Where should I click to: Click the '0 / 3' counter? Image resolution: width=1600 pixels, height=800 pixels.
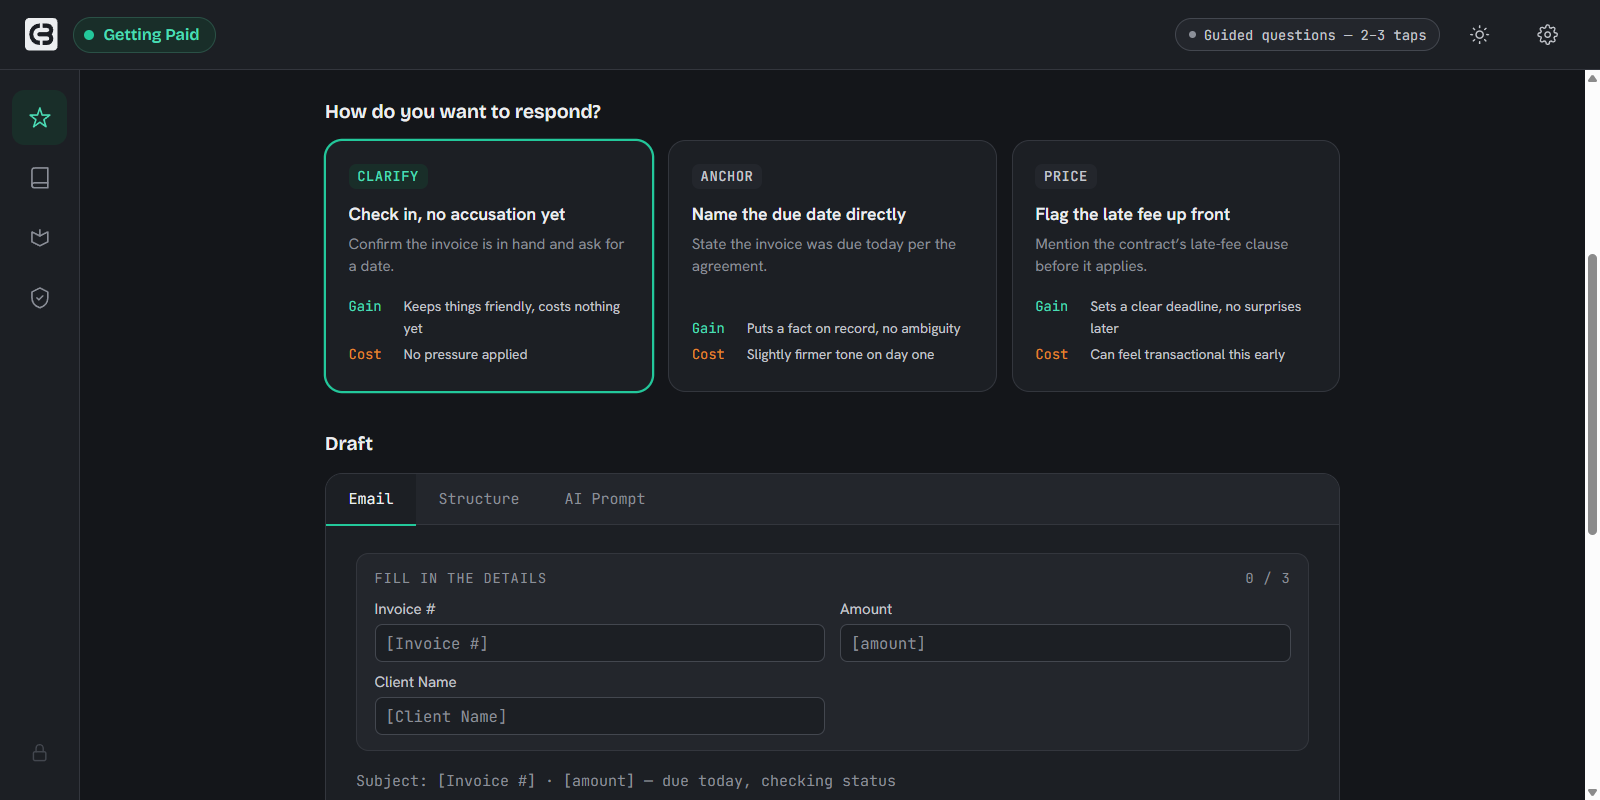coord(1267,579)
